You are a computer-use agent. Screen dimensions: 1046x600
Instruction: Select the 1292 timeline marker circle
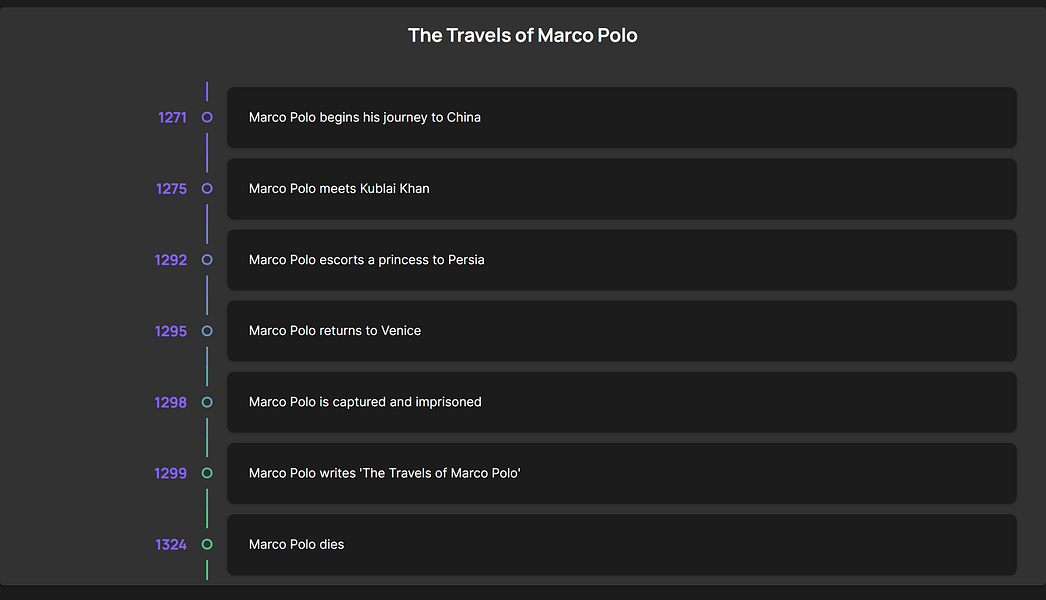coord(207,260)
